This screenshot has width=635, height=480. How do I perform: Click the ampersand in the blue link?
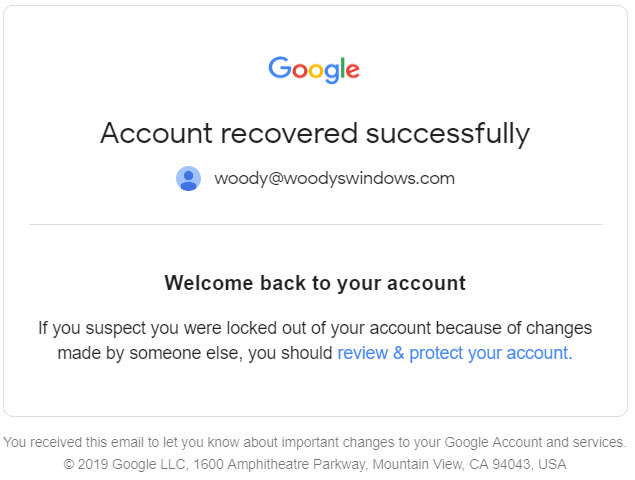coord(398,352)
